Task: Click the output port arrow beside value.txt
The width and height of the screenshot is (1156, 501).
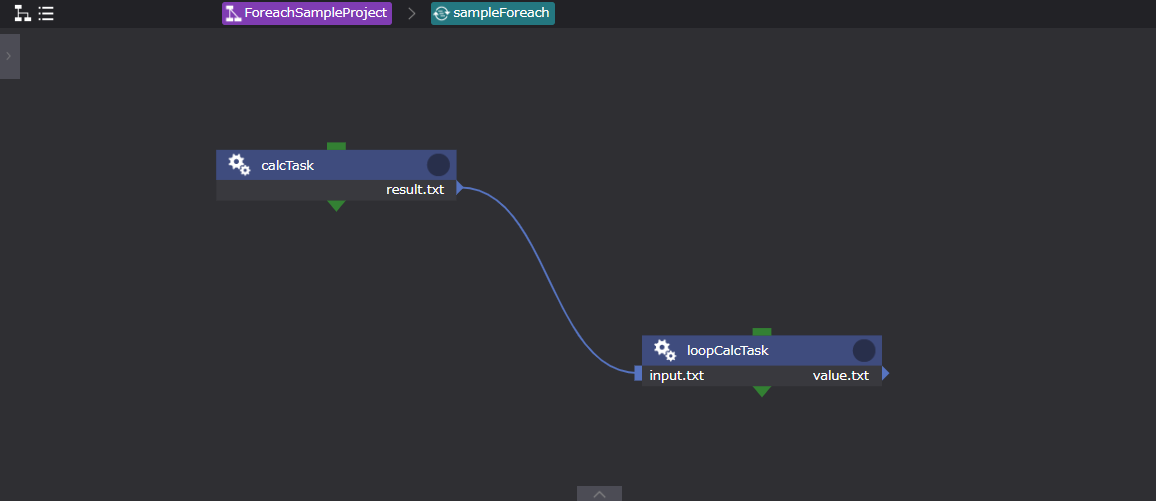Action: 885,375
